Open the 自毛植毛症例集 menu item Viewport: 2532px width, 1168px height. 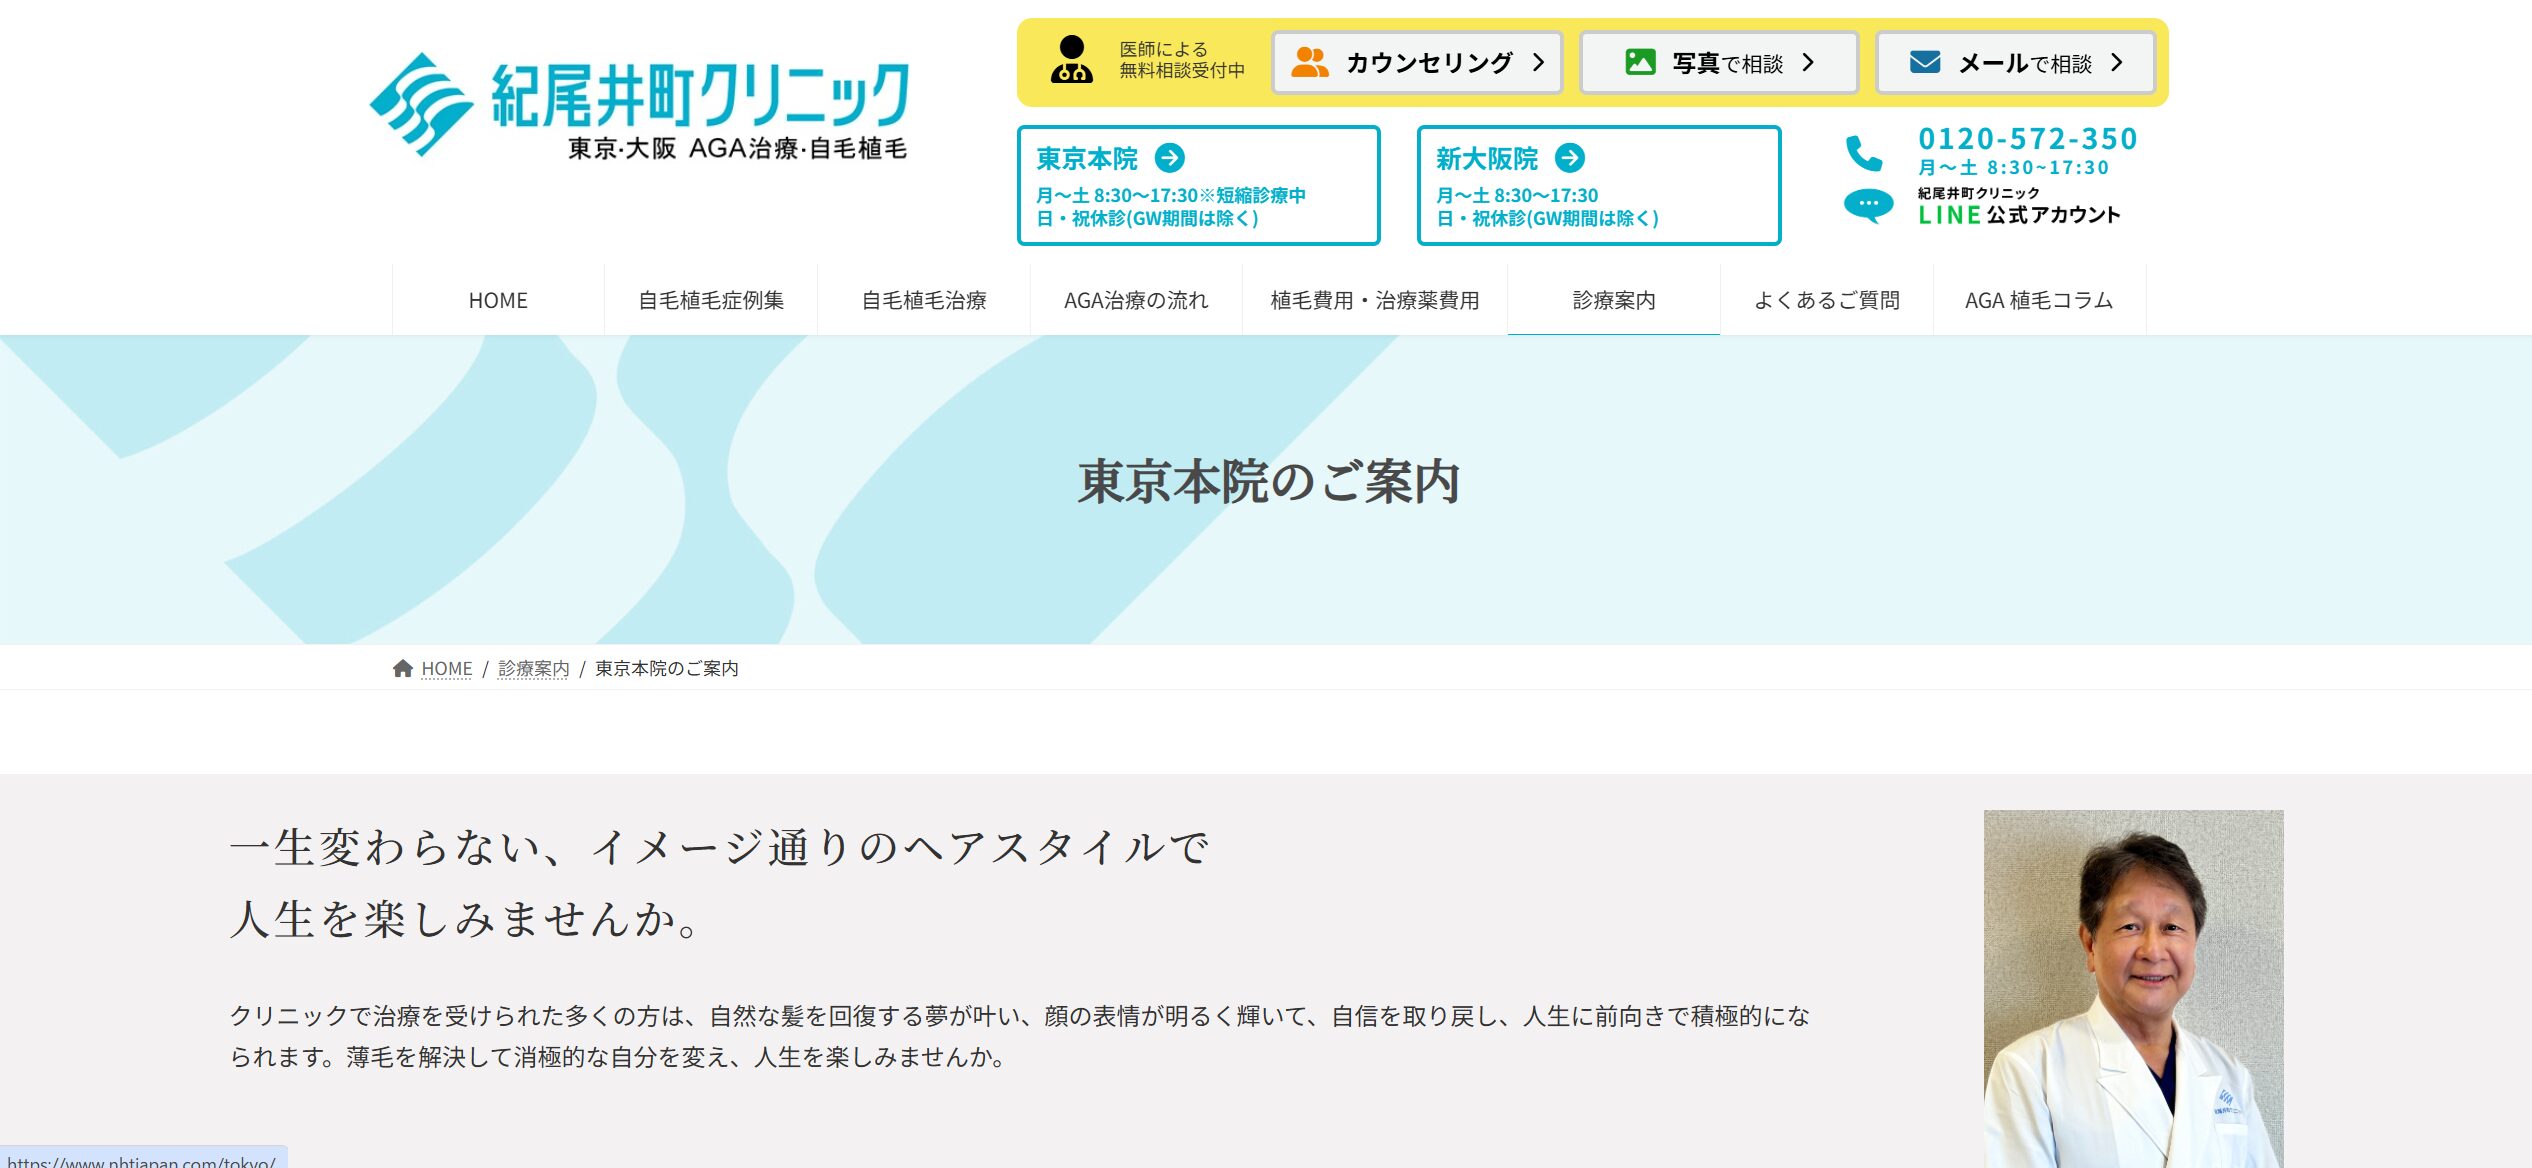(711, 300)
